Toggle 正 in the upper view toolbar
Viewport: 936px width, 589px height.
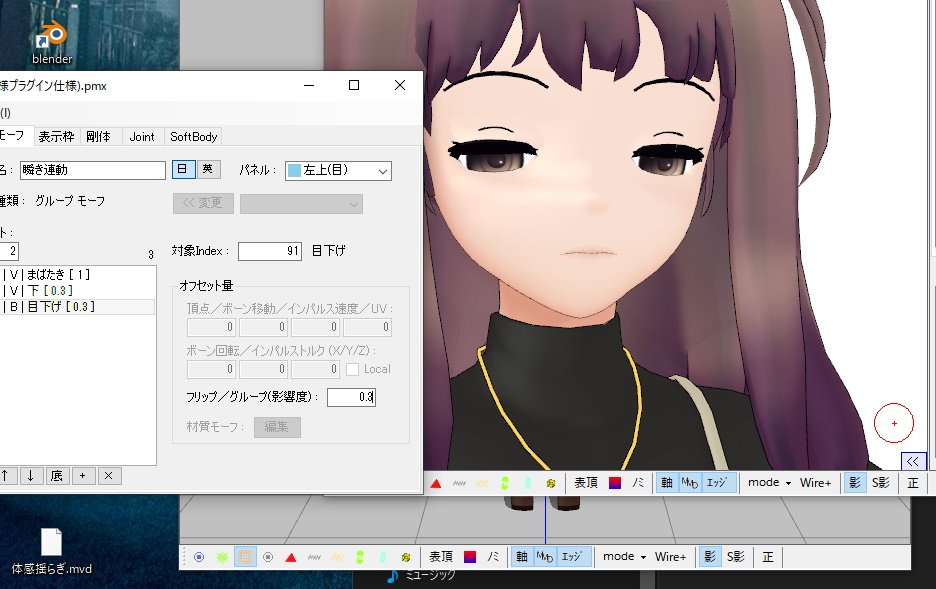(913, 483)
